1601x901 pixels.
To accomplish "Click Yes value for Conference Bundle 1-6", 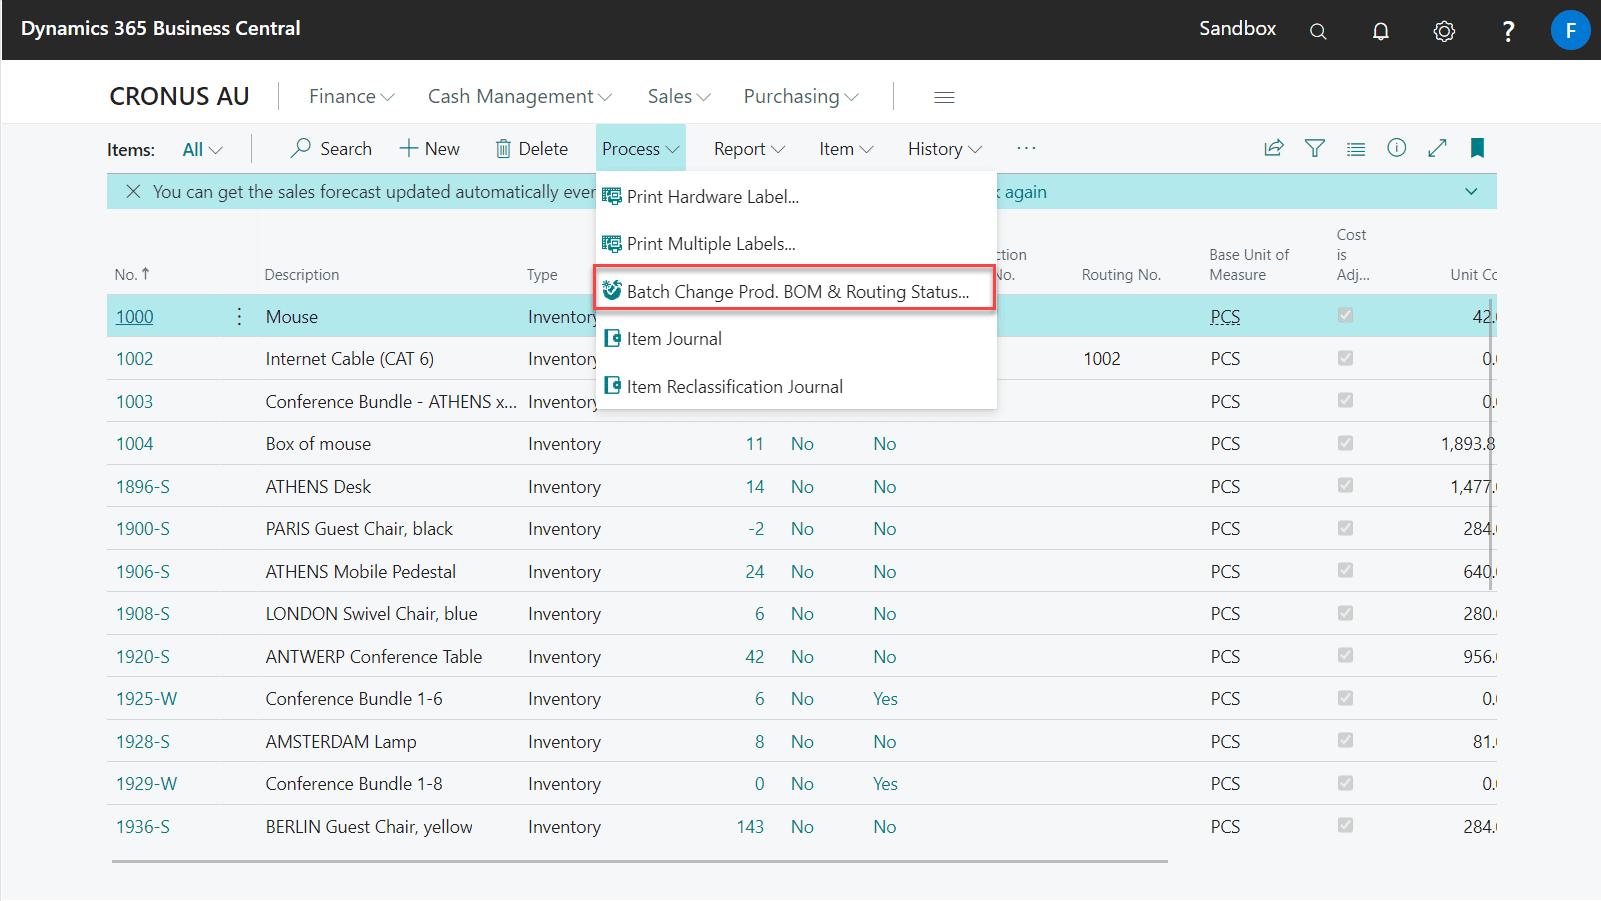I will [885, 699].
